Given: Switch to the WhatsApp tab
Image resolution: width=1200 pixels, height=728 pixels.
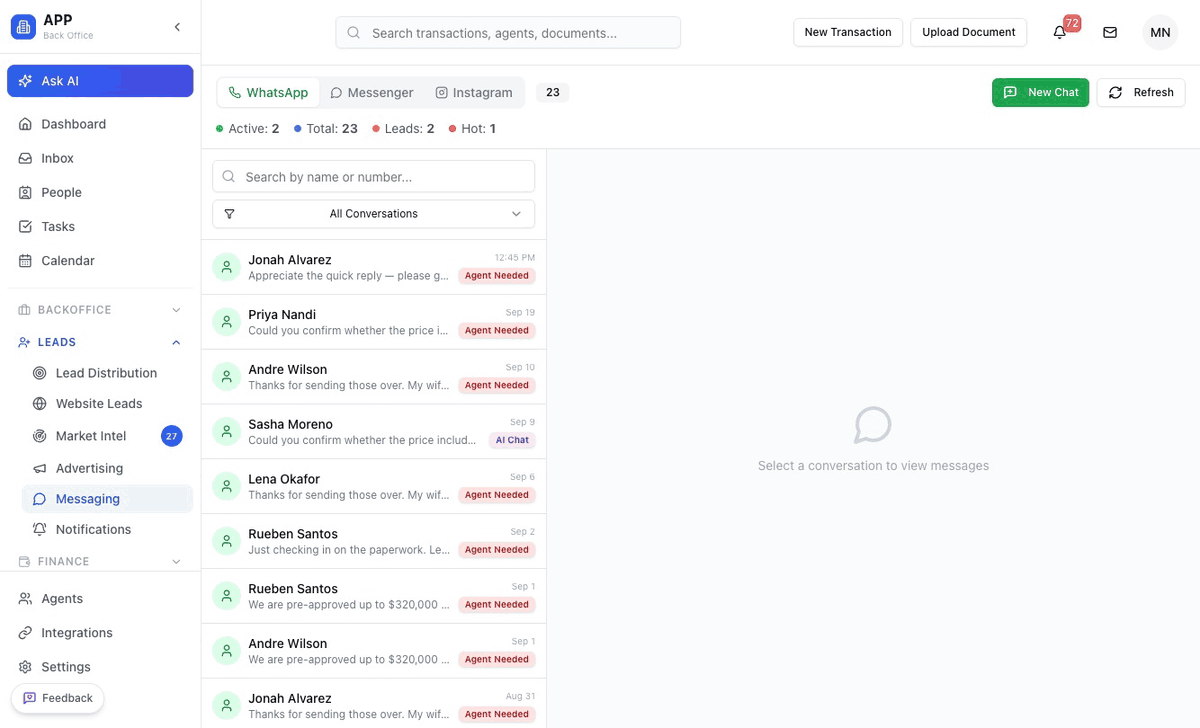Looking at the screenshot, I should click(268, 92).
